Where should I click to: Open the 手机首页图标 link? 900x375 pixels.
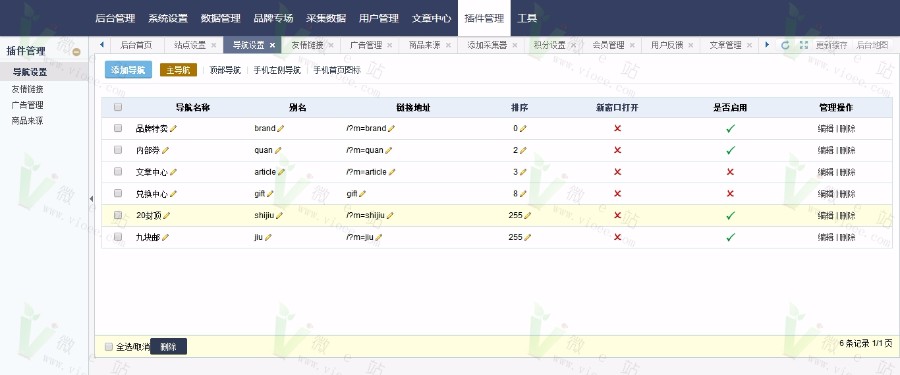(x=337, y=71)
